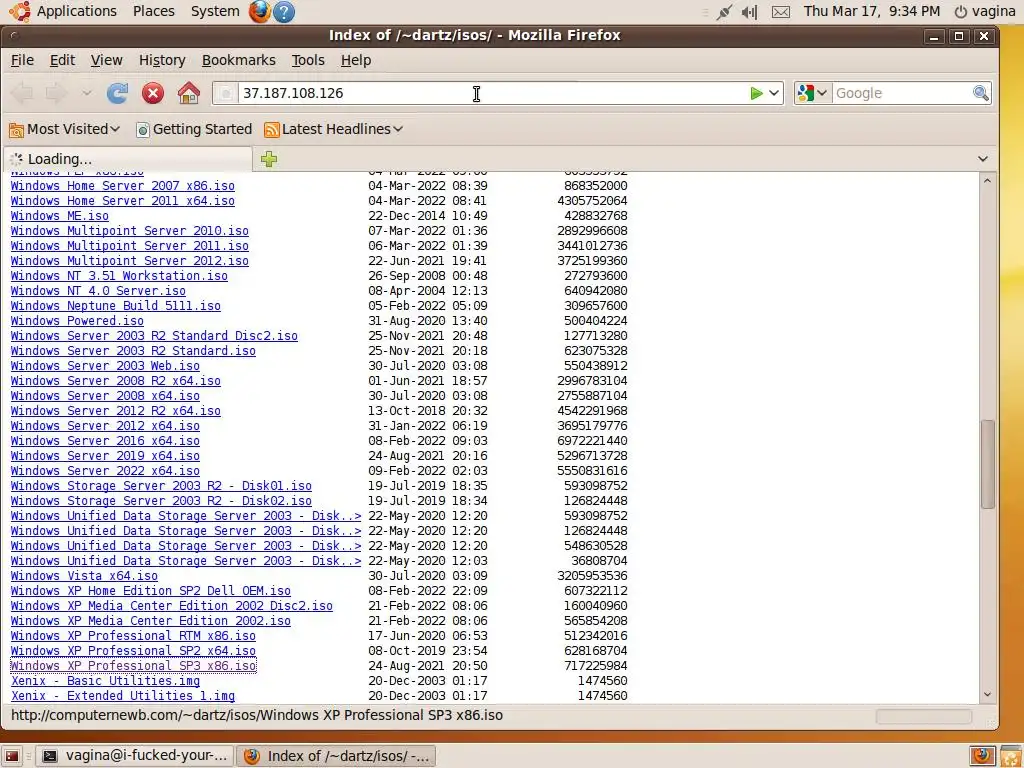Screen dimensions: 1024x768
Task: Click the mail envelope icon in panel
Action: [x=780, y=12]
